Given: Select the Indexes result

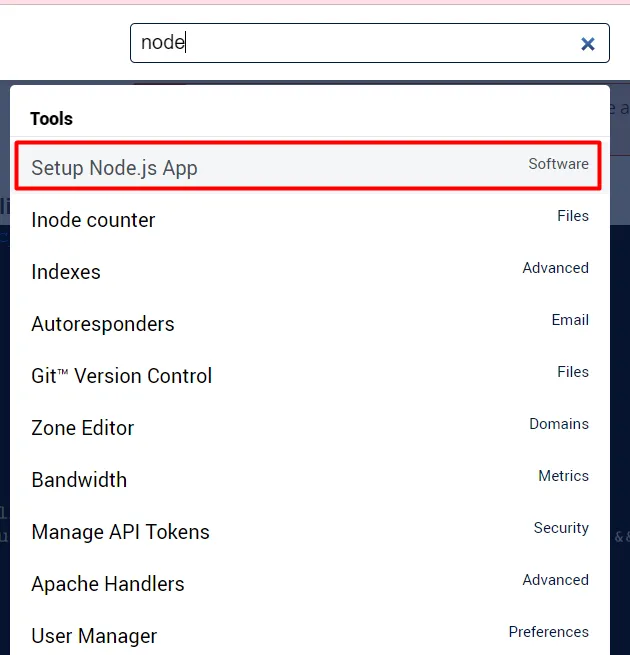Looking at the screenshot, I should [x=310, y=272].
